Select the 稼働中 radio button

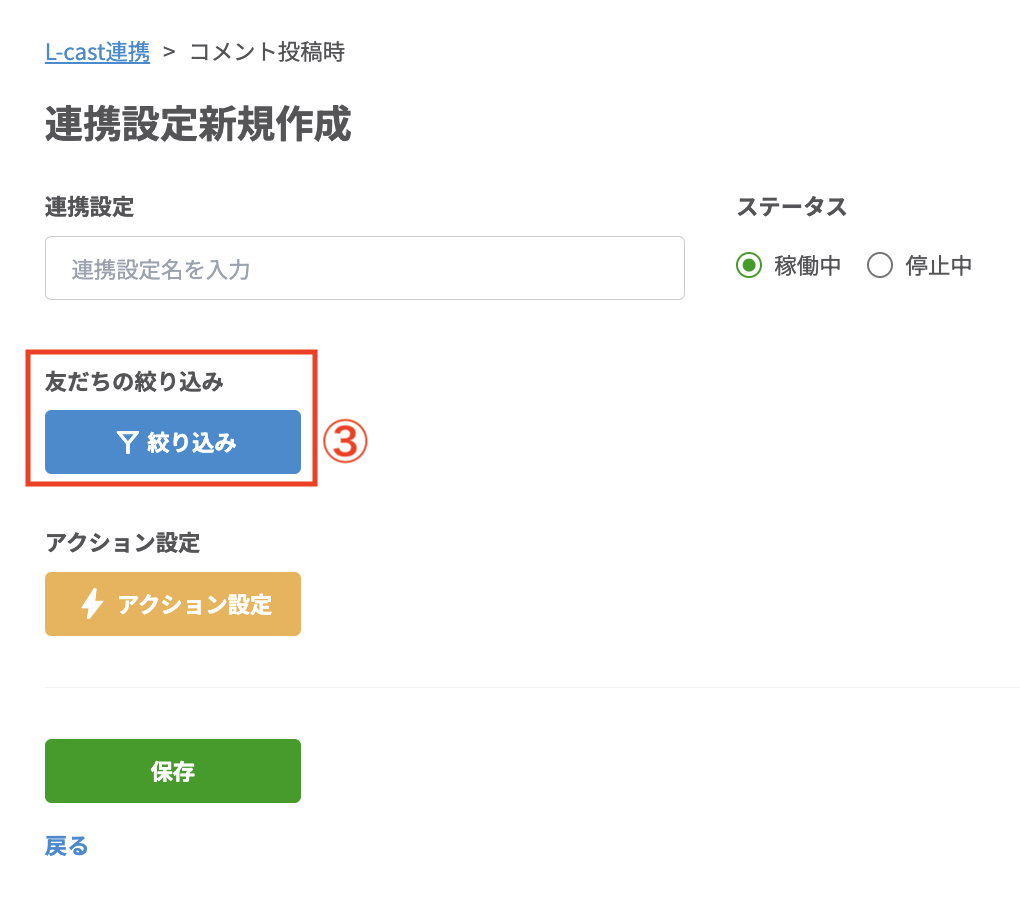(749, 266)
